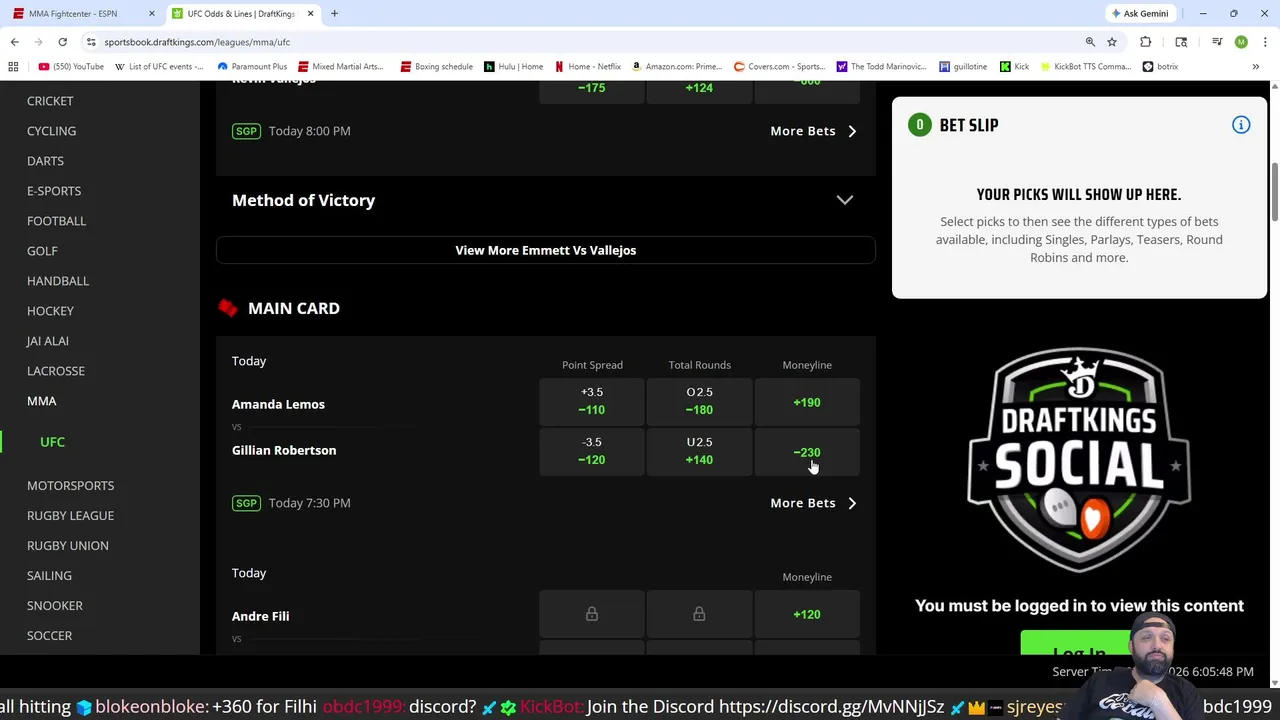This screenshot has width=1280, height=720.
Task: Select UFC under MMA in sidebar
Action: click(x=52, y=442)
